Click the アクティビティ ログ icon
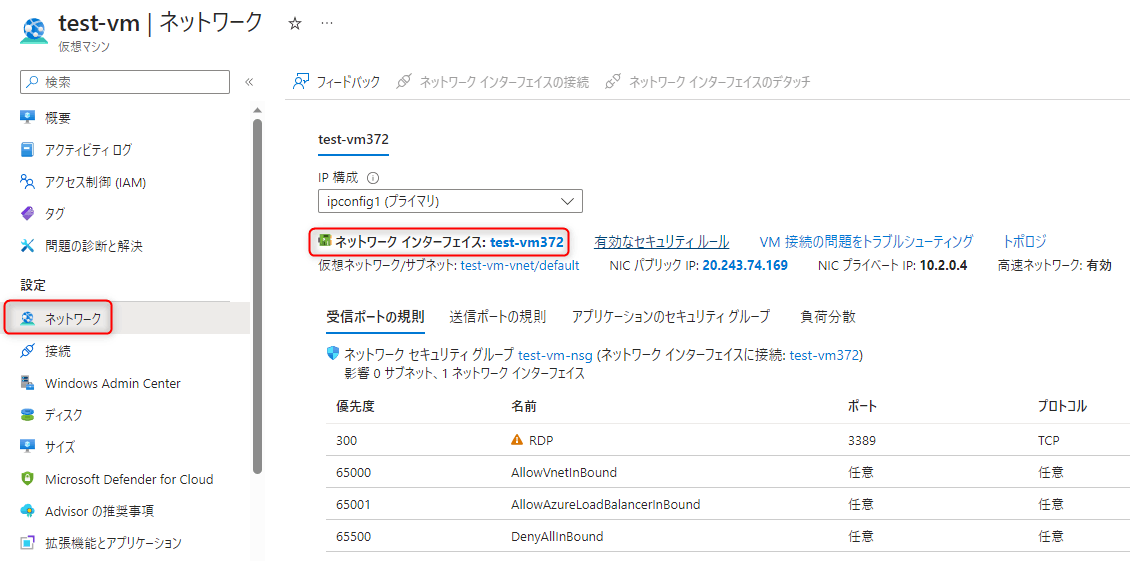Viewport: 1130px width, 561px height. pyautogui.click(x=27, y=150)
